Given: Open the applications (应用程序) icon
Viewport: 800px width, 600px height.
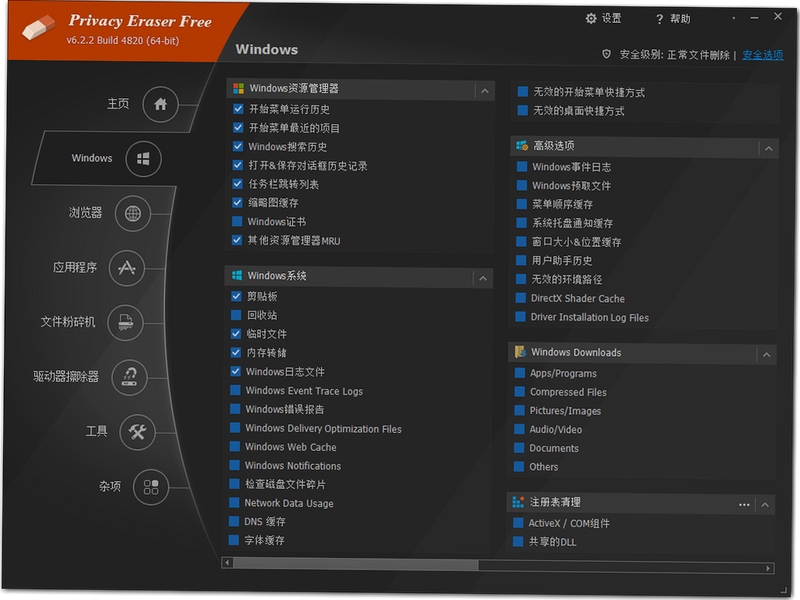Looking at the screenshot, I should click(127, 268).
